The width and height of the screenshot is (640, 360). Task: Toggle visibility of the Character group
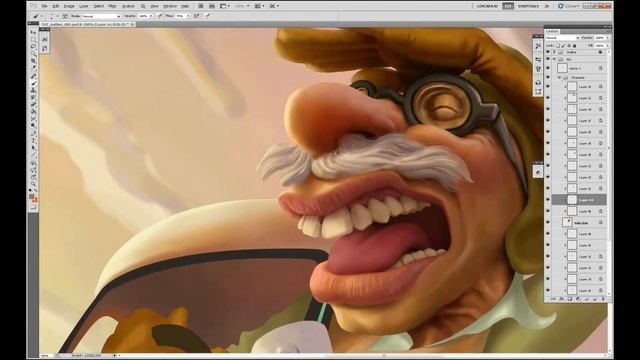click(548, 77)
